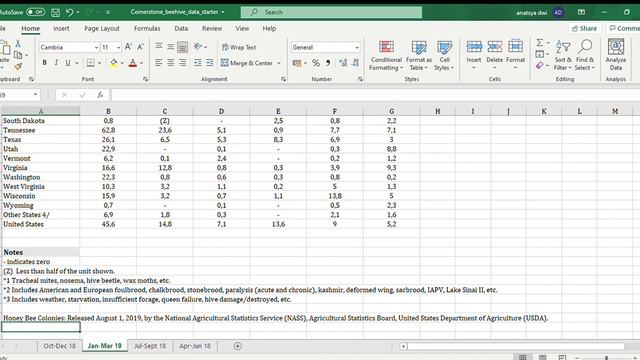Click the Wrap Text button
The width and height of the screenshot is (640, 360).
point(239,47)
